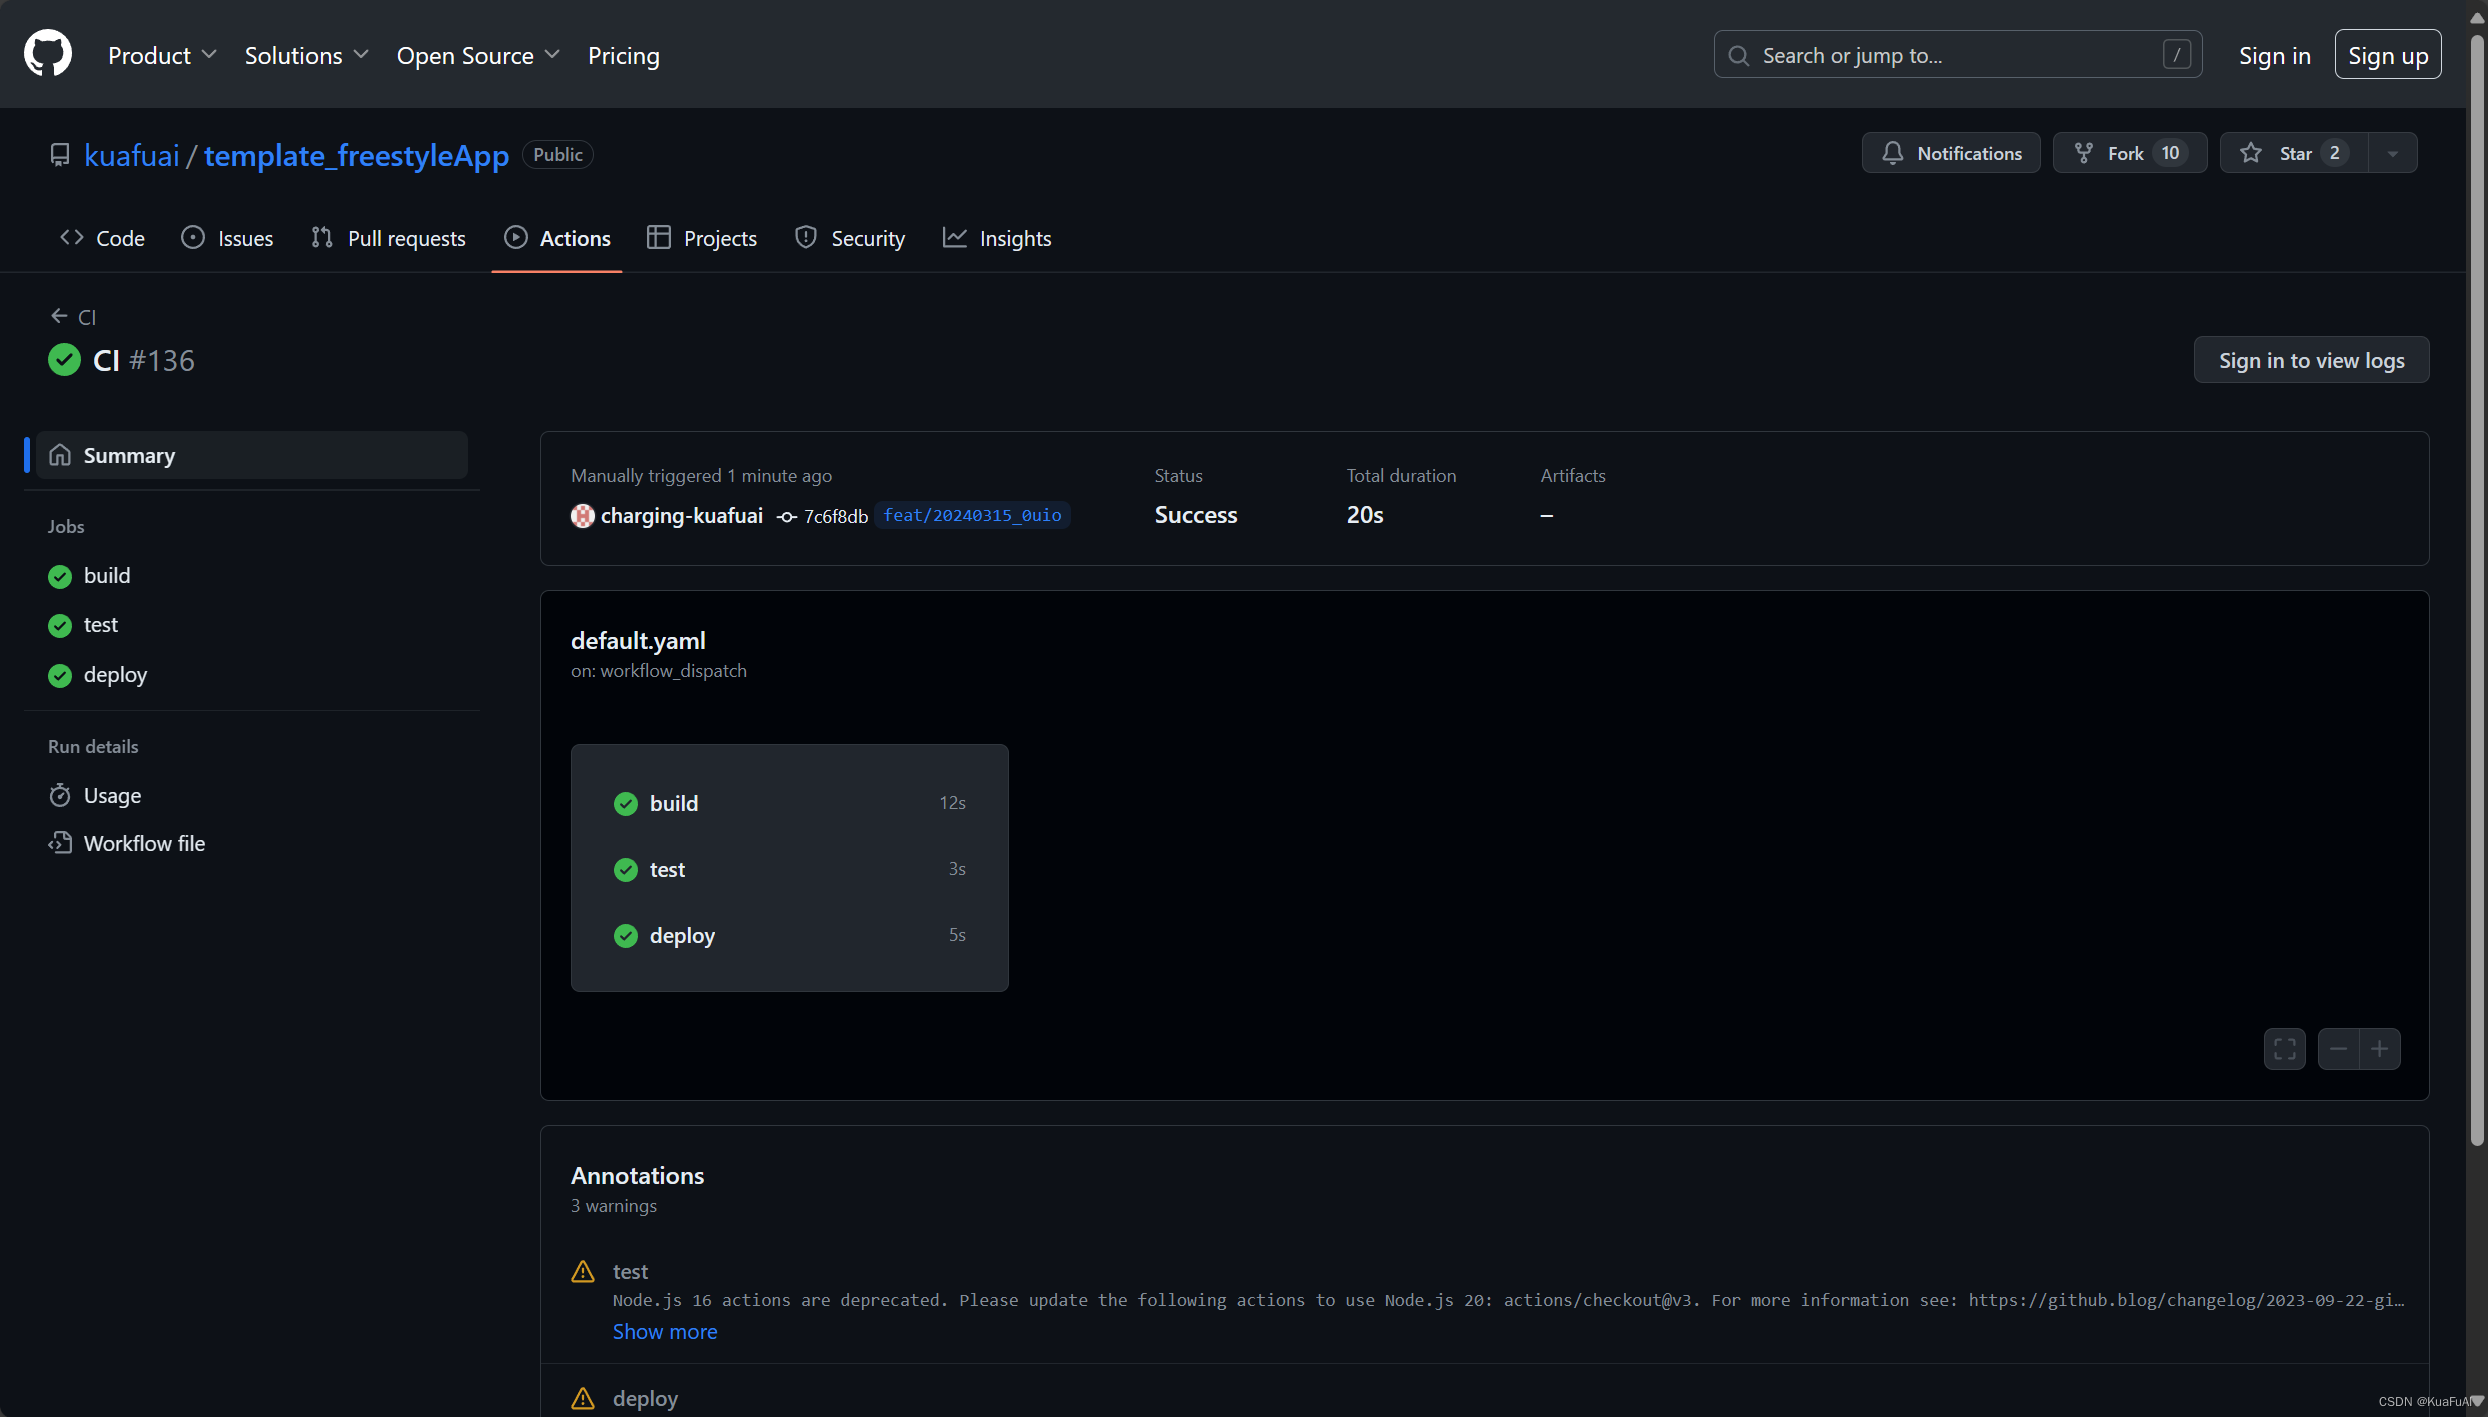Click the Notifications bell icon
Viewport: 2488px width, 1417px height.
tap(1893, 152)
